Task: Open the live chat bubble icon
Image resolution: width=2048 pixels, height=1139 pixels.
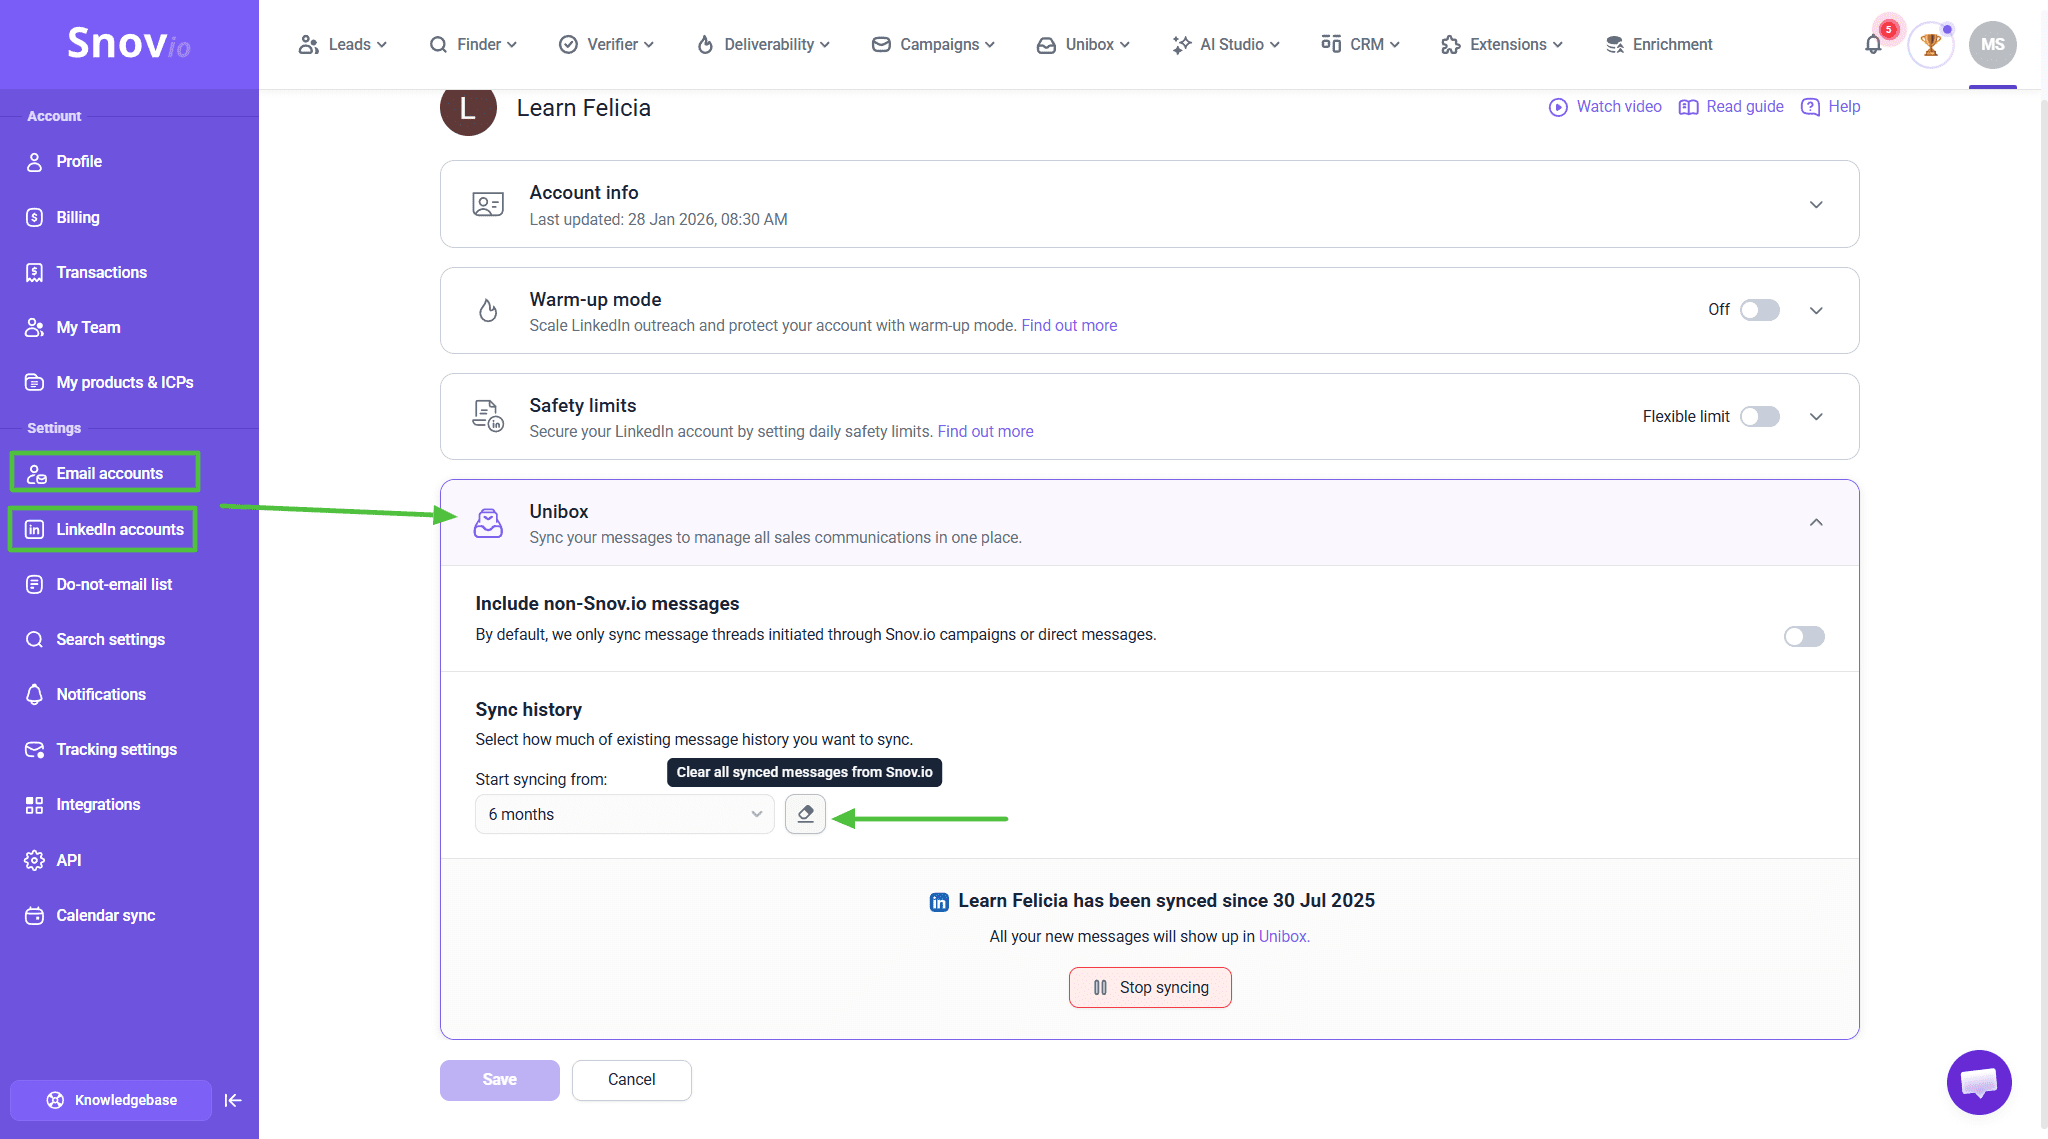Action: 1978,1082
